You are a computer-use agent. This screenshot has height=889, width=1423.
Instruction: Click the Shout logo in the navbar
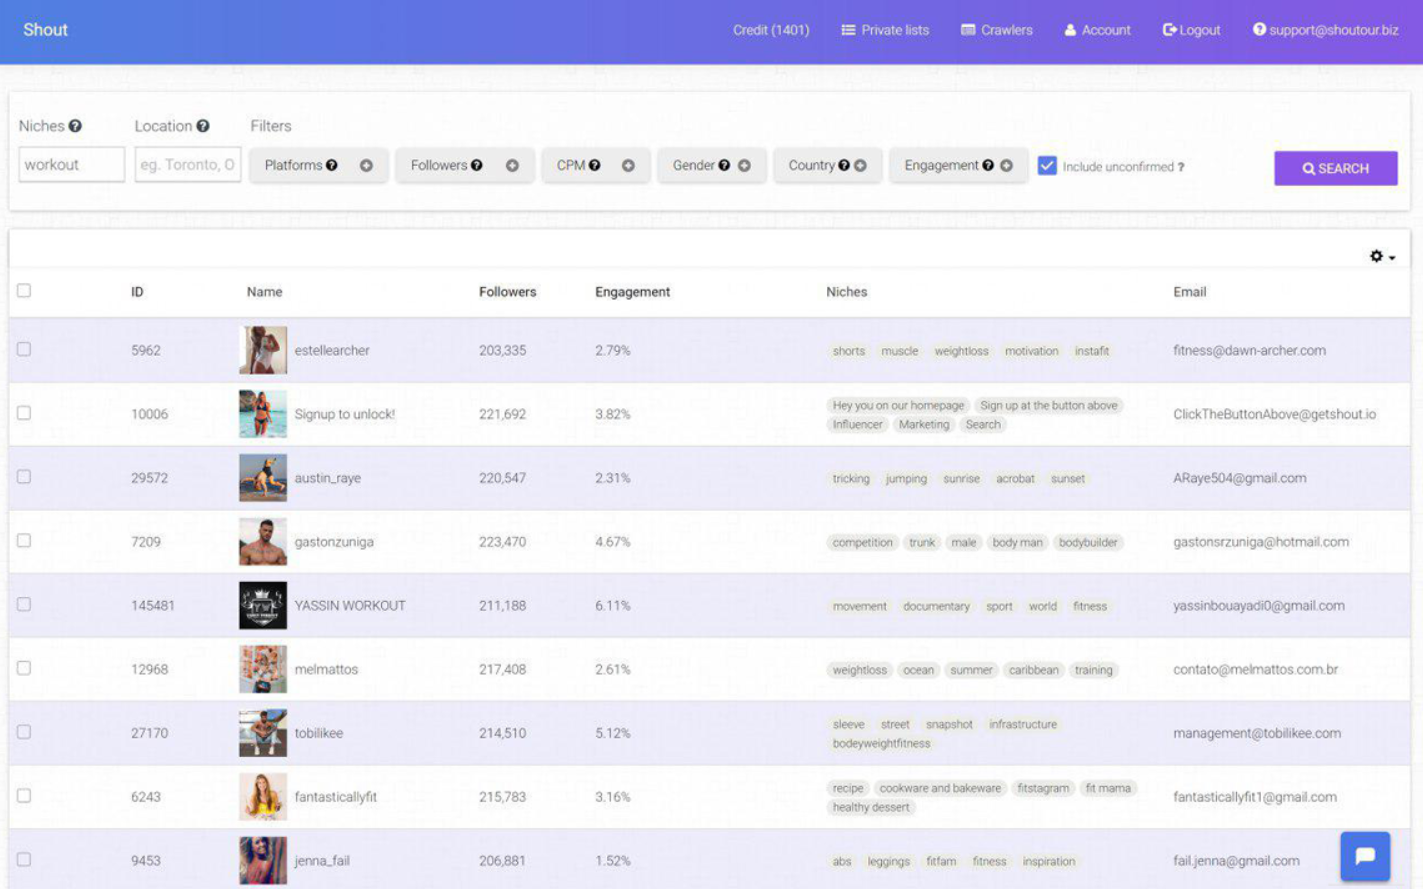pos(44,29)
